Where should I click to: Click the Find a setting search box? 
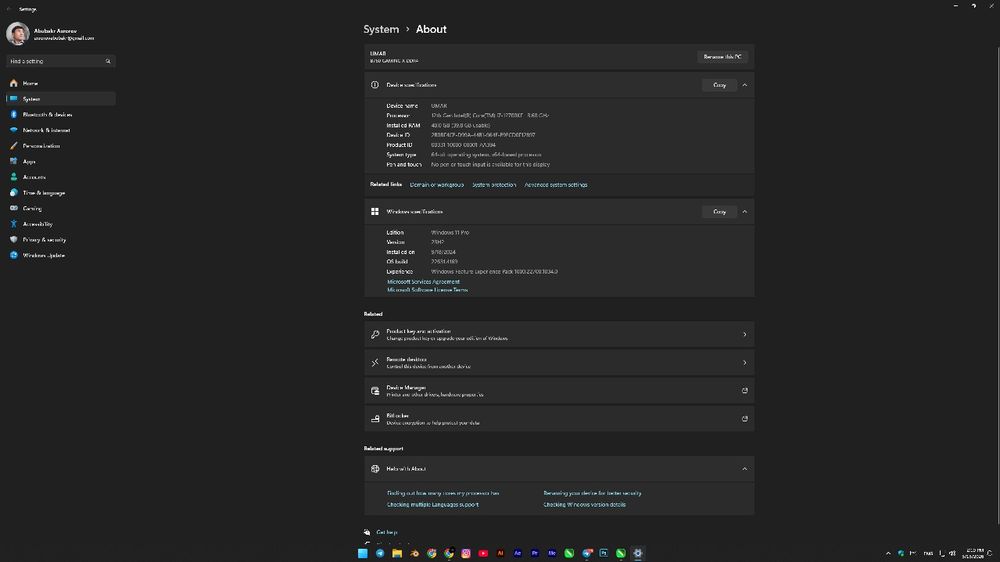click(x=60, y=61)
